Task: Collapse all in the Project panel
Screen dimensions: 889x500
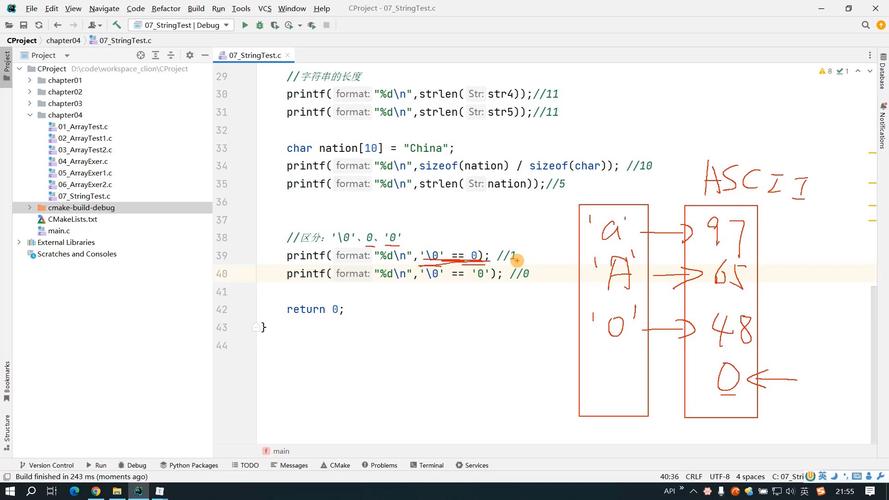Action: coord(170,55)
